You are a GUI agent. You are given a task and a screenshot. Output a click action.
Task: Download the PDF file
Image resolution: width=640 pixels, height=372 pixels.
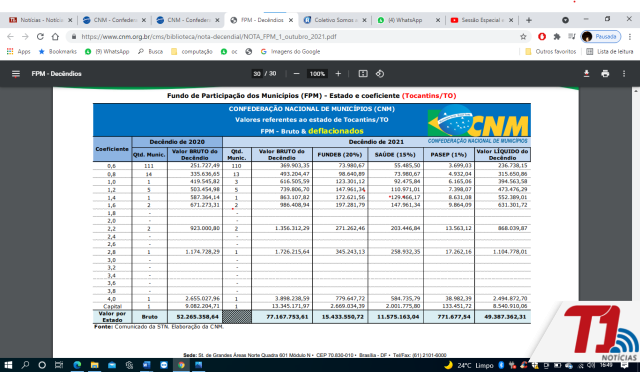pyautogui.click(x=586, y=74)
